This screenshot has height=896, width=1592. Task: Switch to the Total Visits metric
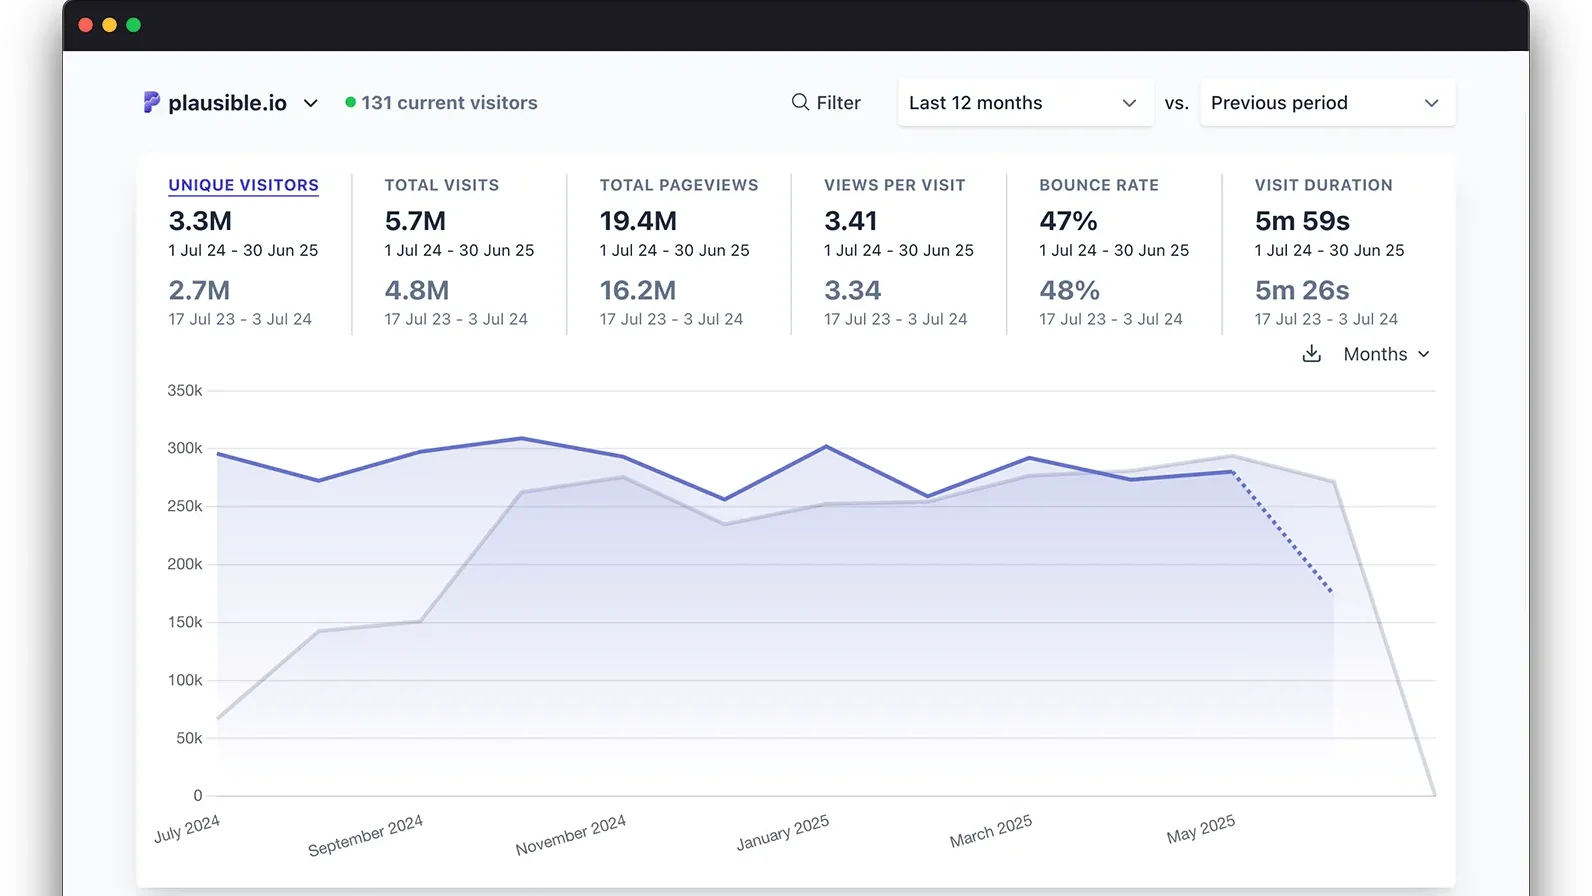441,185
